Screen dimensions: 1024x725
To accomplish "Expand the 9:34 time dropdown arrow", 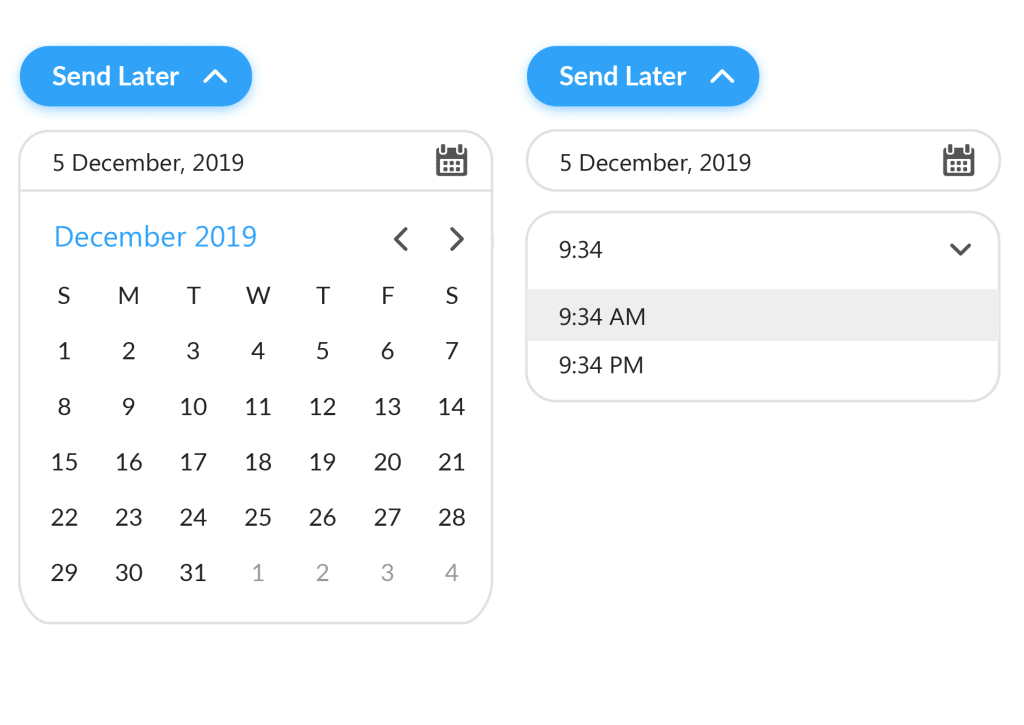I will [961, 250].
